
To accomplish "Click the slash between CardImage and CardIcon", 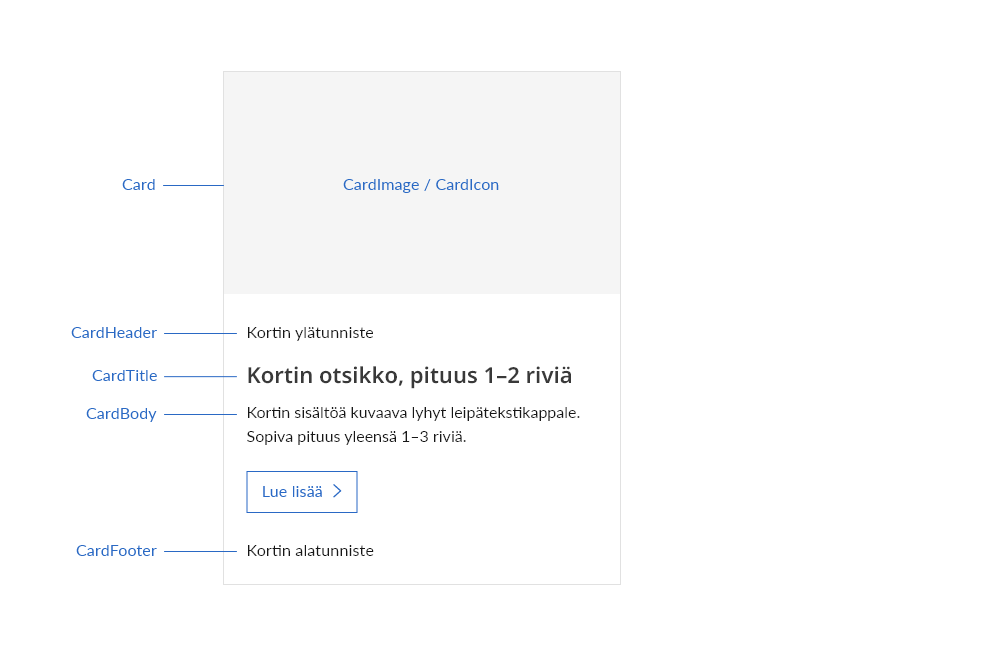I will click(427, 185).
